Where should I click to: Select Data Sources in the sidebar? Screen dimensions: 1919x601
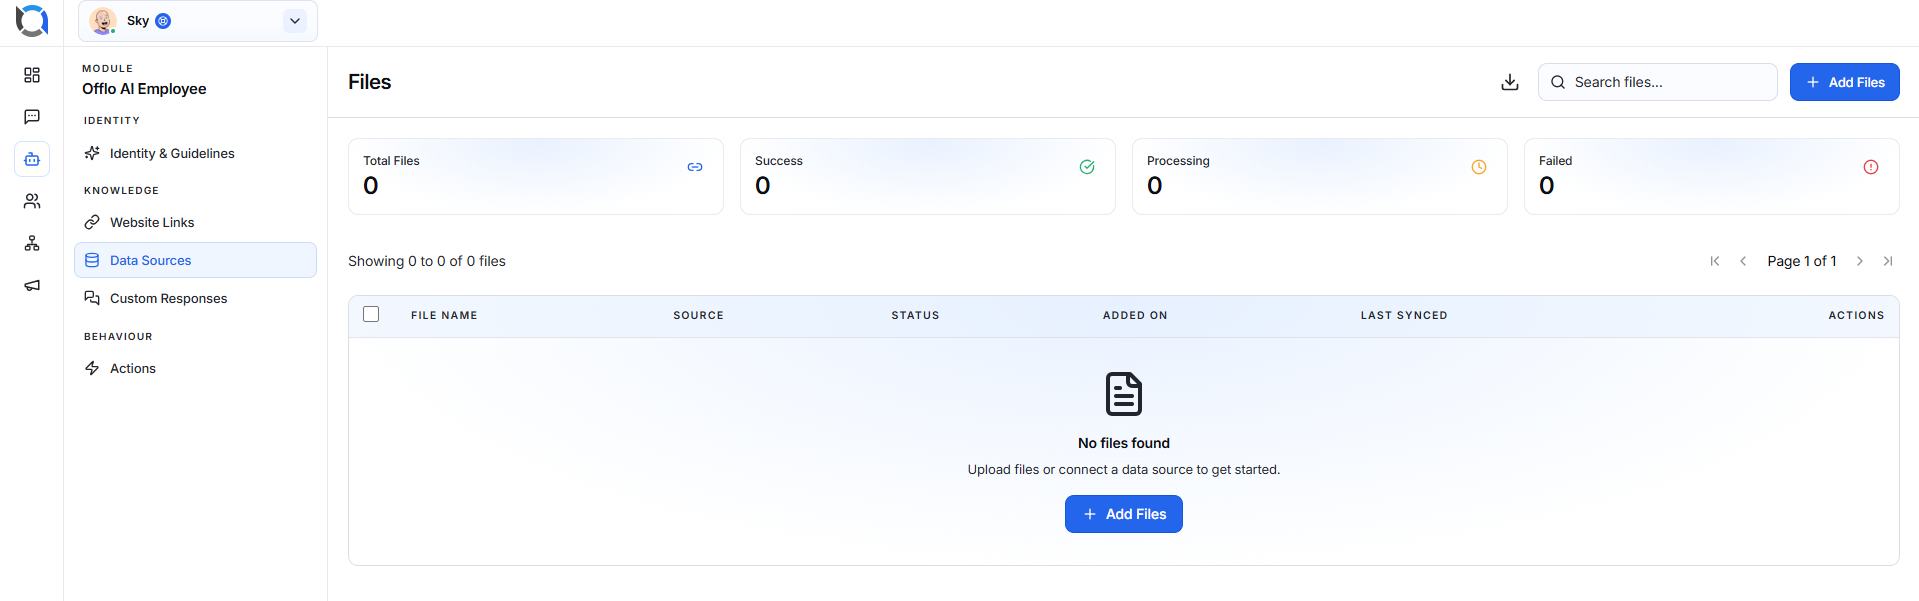pos(195,260)
